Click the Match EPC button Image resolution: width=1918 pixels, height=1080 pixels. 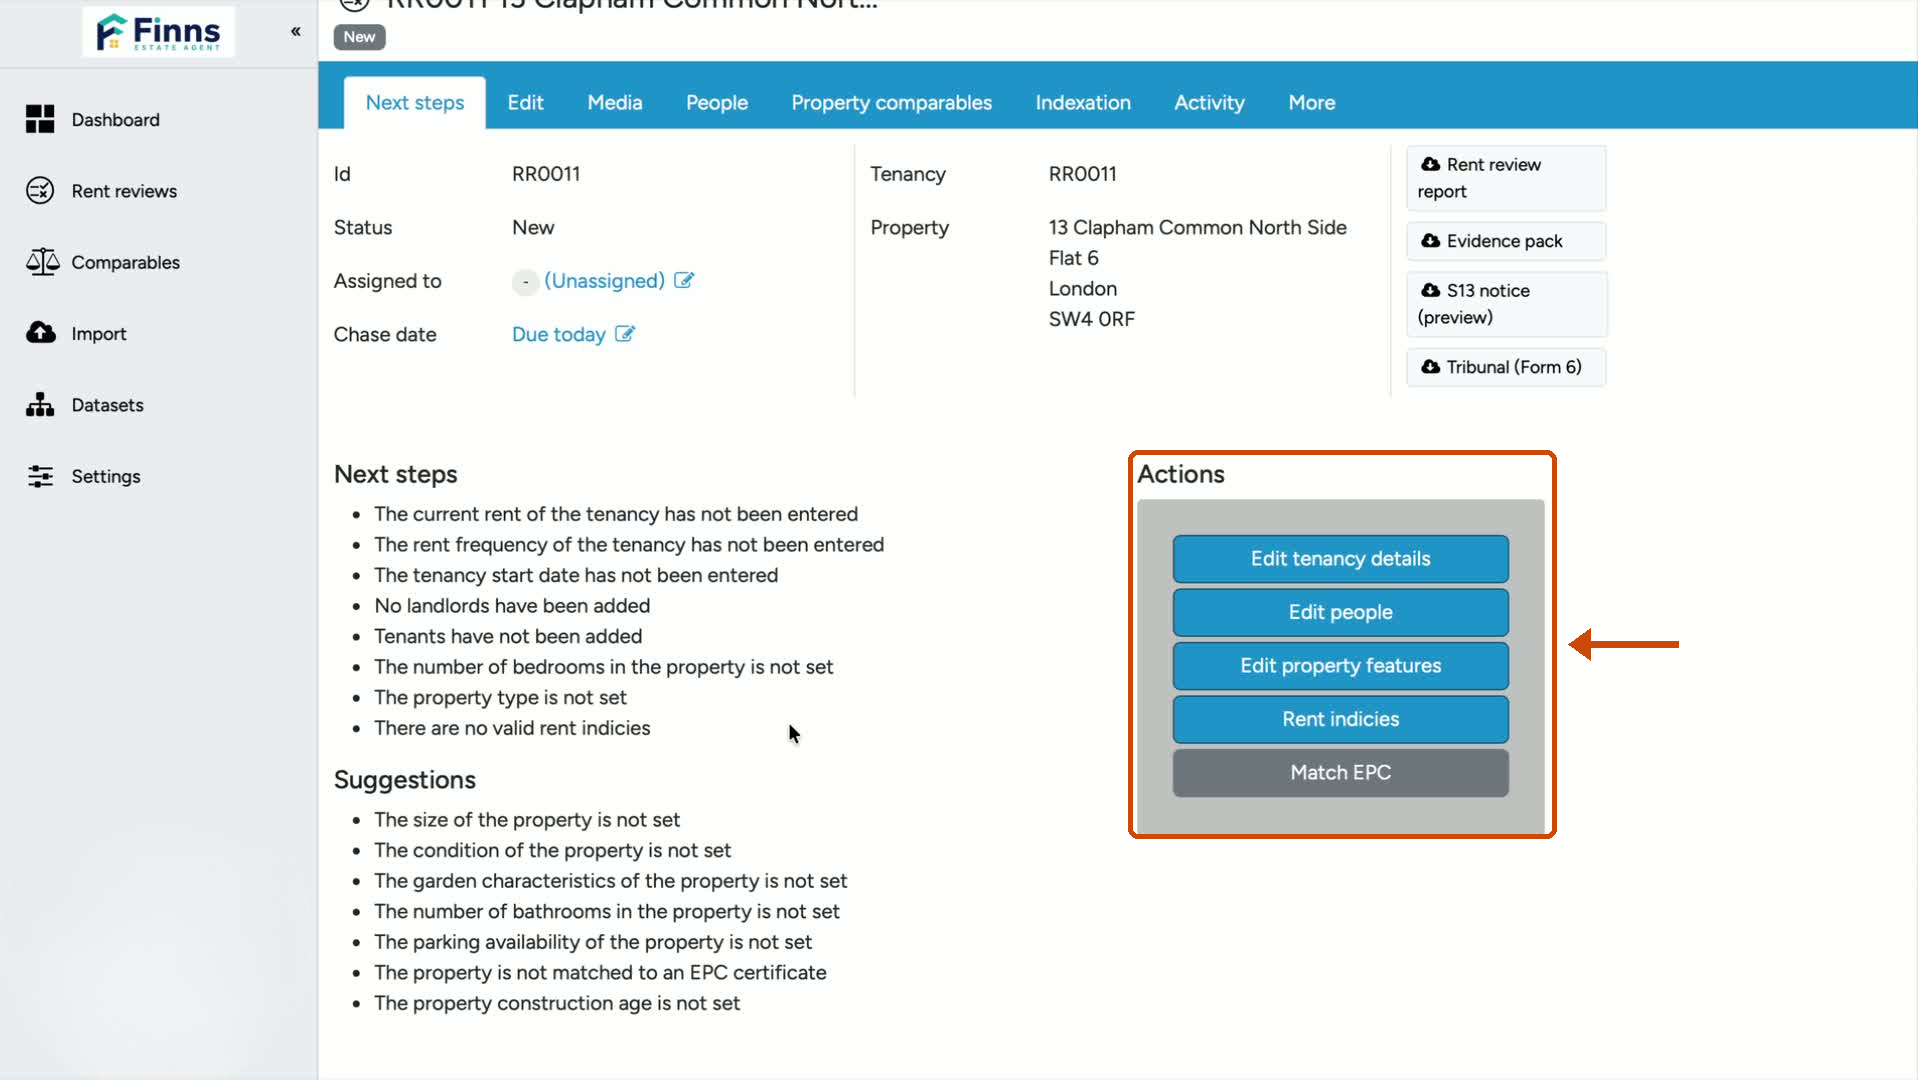pyautogui.click(x=1340, y=773)
